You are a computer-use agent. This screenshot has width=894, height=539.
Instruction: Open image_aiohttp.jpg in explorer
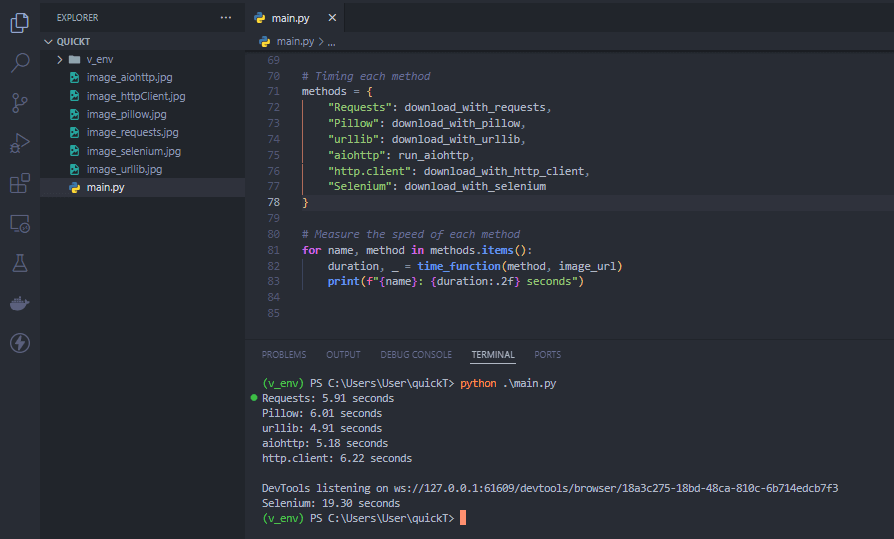[x=143, y=78]
